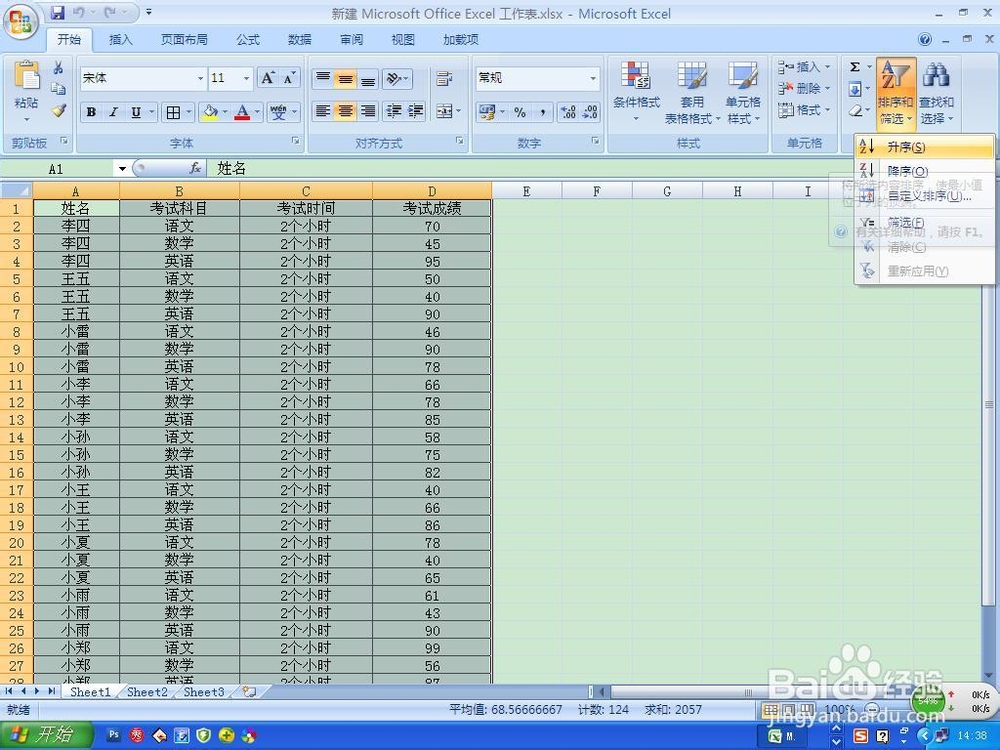Increase indent of cell content
This screenshot has width=1000, height=750.
[416, 112]
